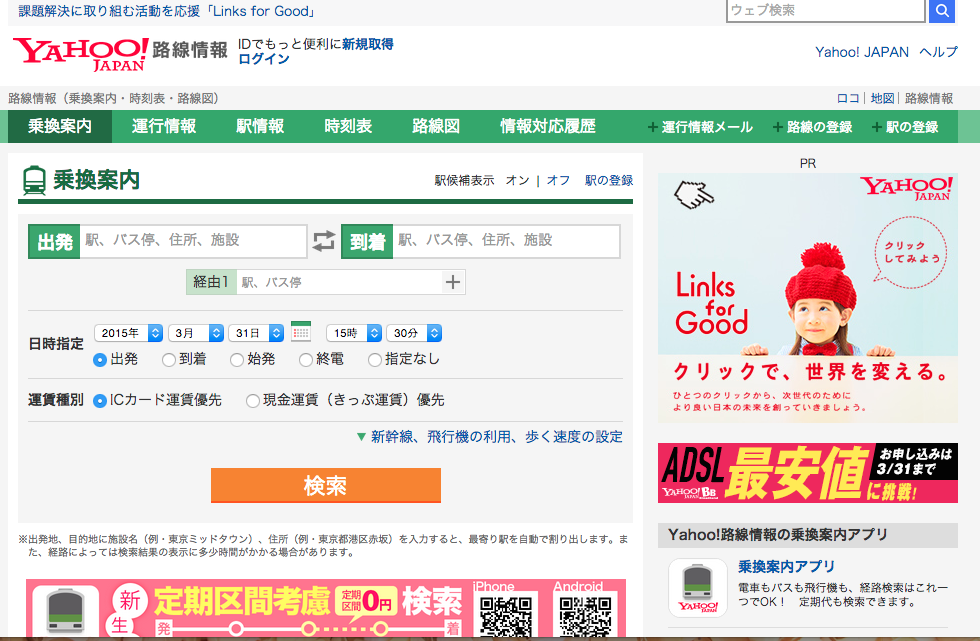Image resolution: width=980 pixels, height=641 pixels.
Task: Click the Yahoo! JAPAN logo
Action: [80, 54]
